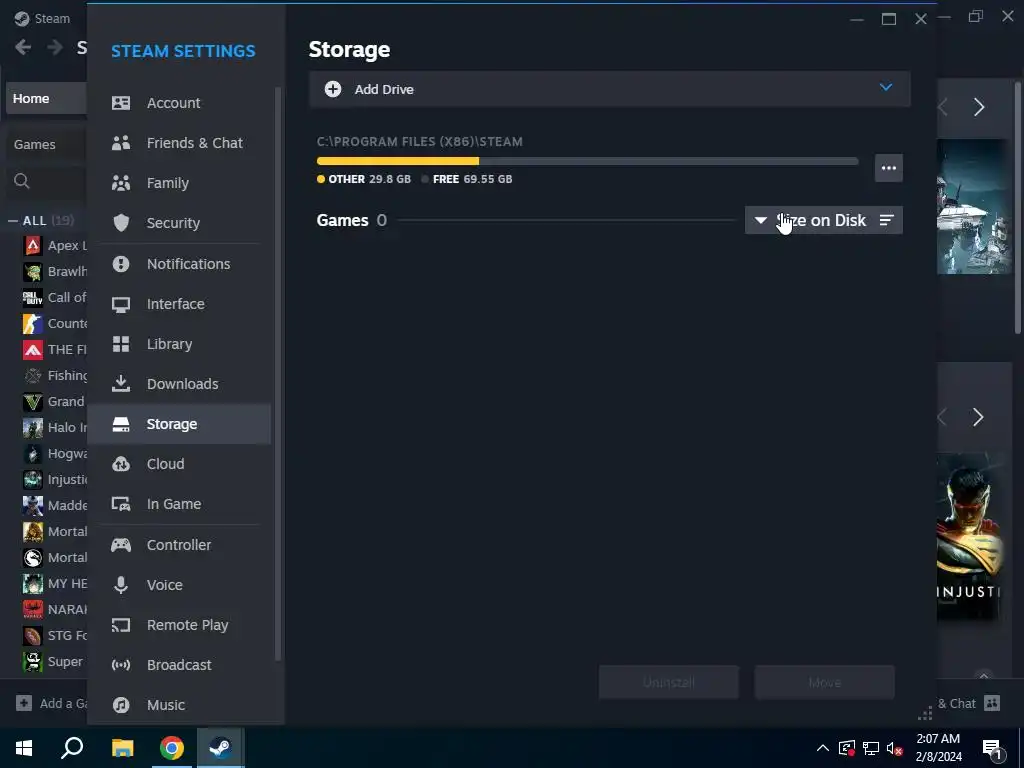Viewport: 1024px width, 768px height.
Task: Show hidden system tray icons
Action: click(823, 748)
